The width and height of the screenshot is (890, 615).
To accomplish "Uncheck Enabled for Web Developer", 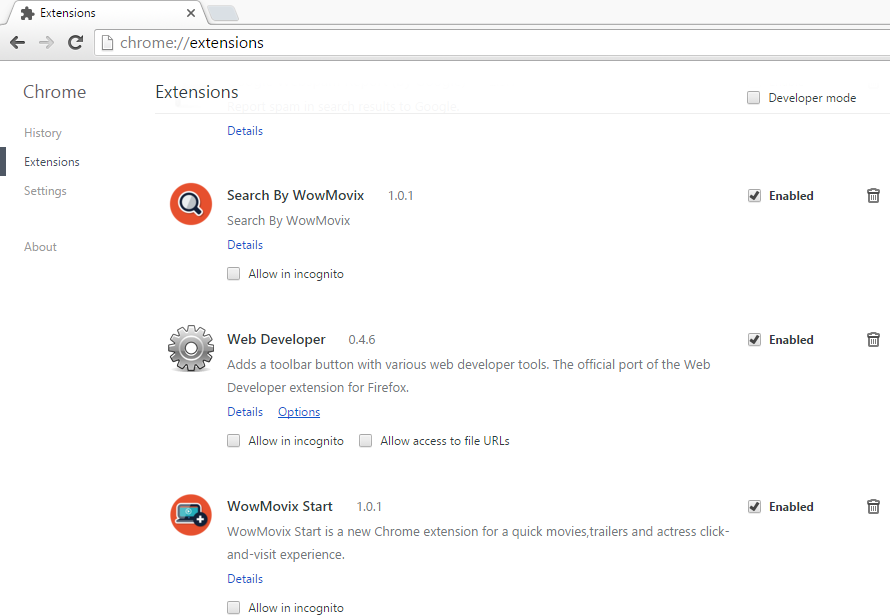I will coord(755,340).
